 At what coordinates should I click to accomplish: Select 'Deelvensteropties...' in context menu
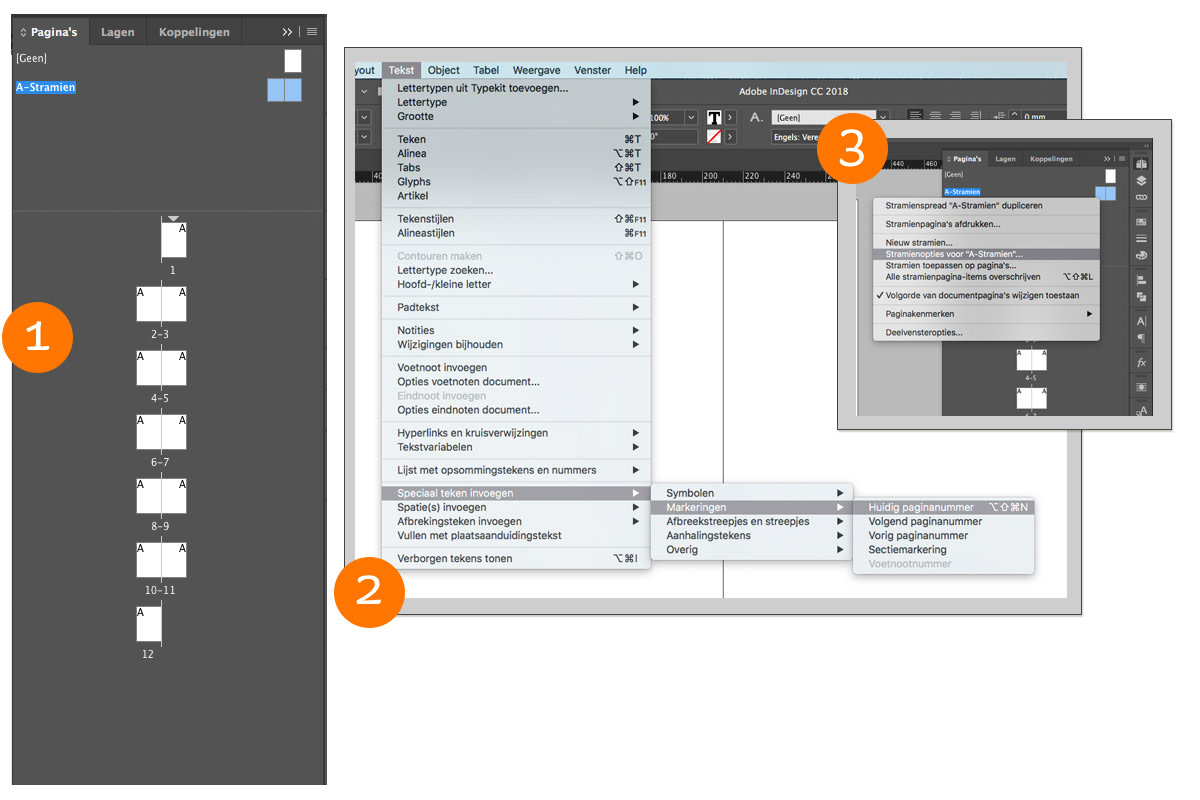pyautogui.click(x=986, y=332)
